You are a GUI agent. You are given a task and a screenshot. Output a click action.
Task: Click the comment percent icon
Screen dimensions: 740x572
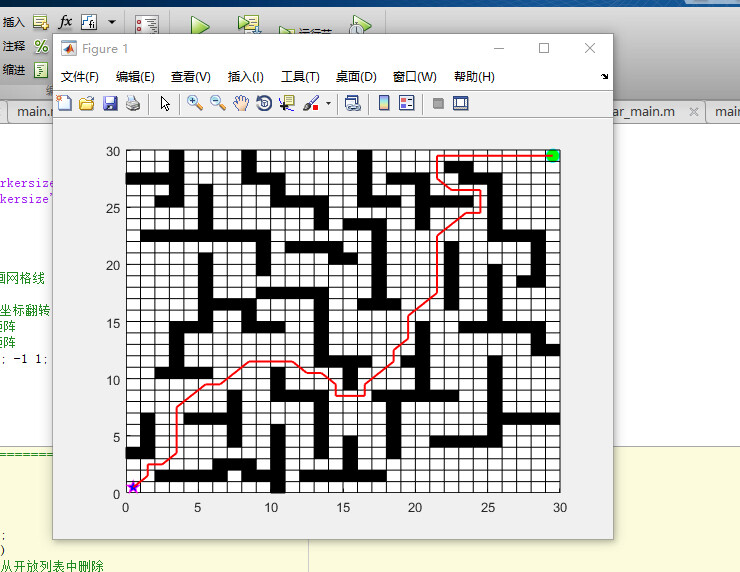pos(41,46)
